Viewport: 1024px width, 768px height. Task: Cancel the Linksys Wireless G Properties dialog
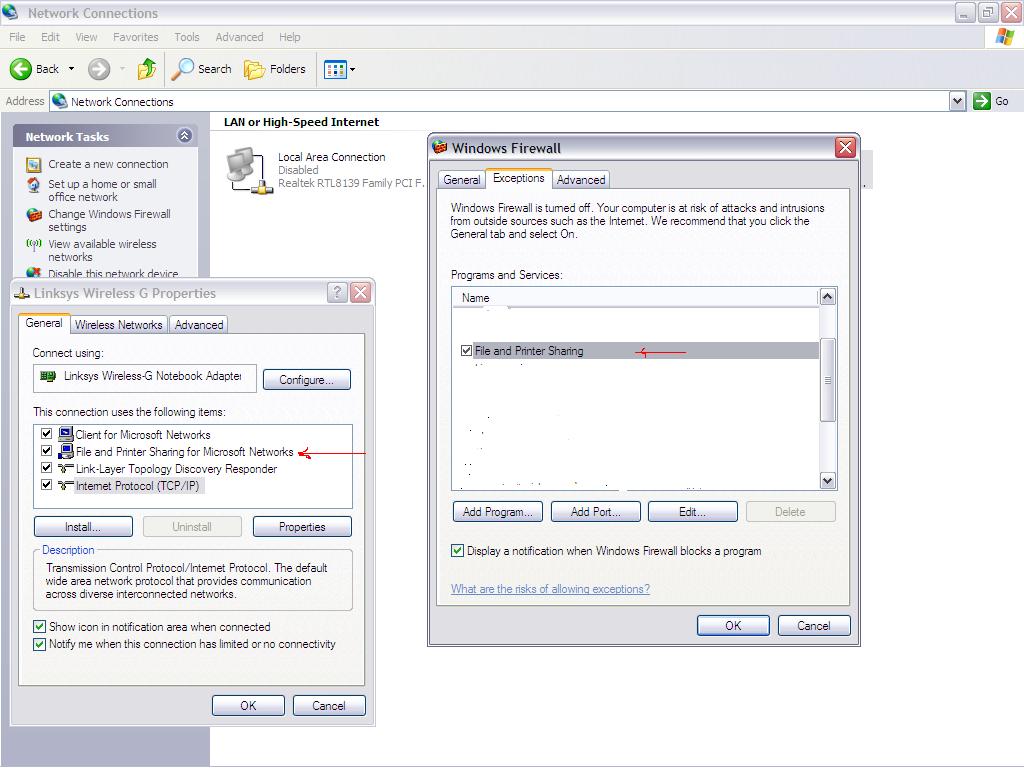(329, 705)
